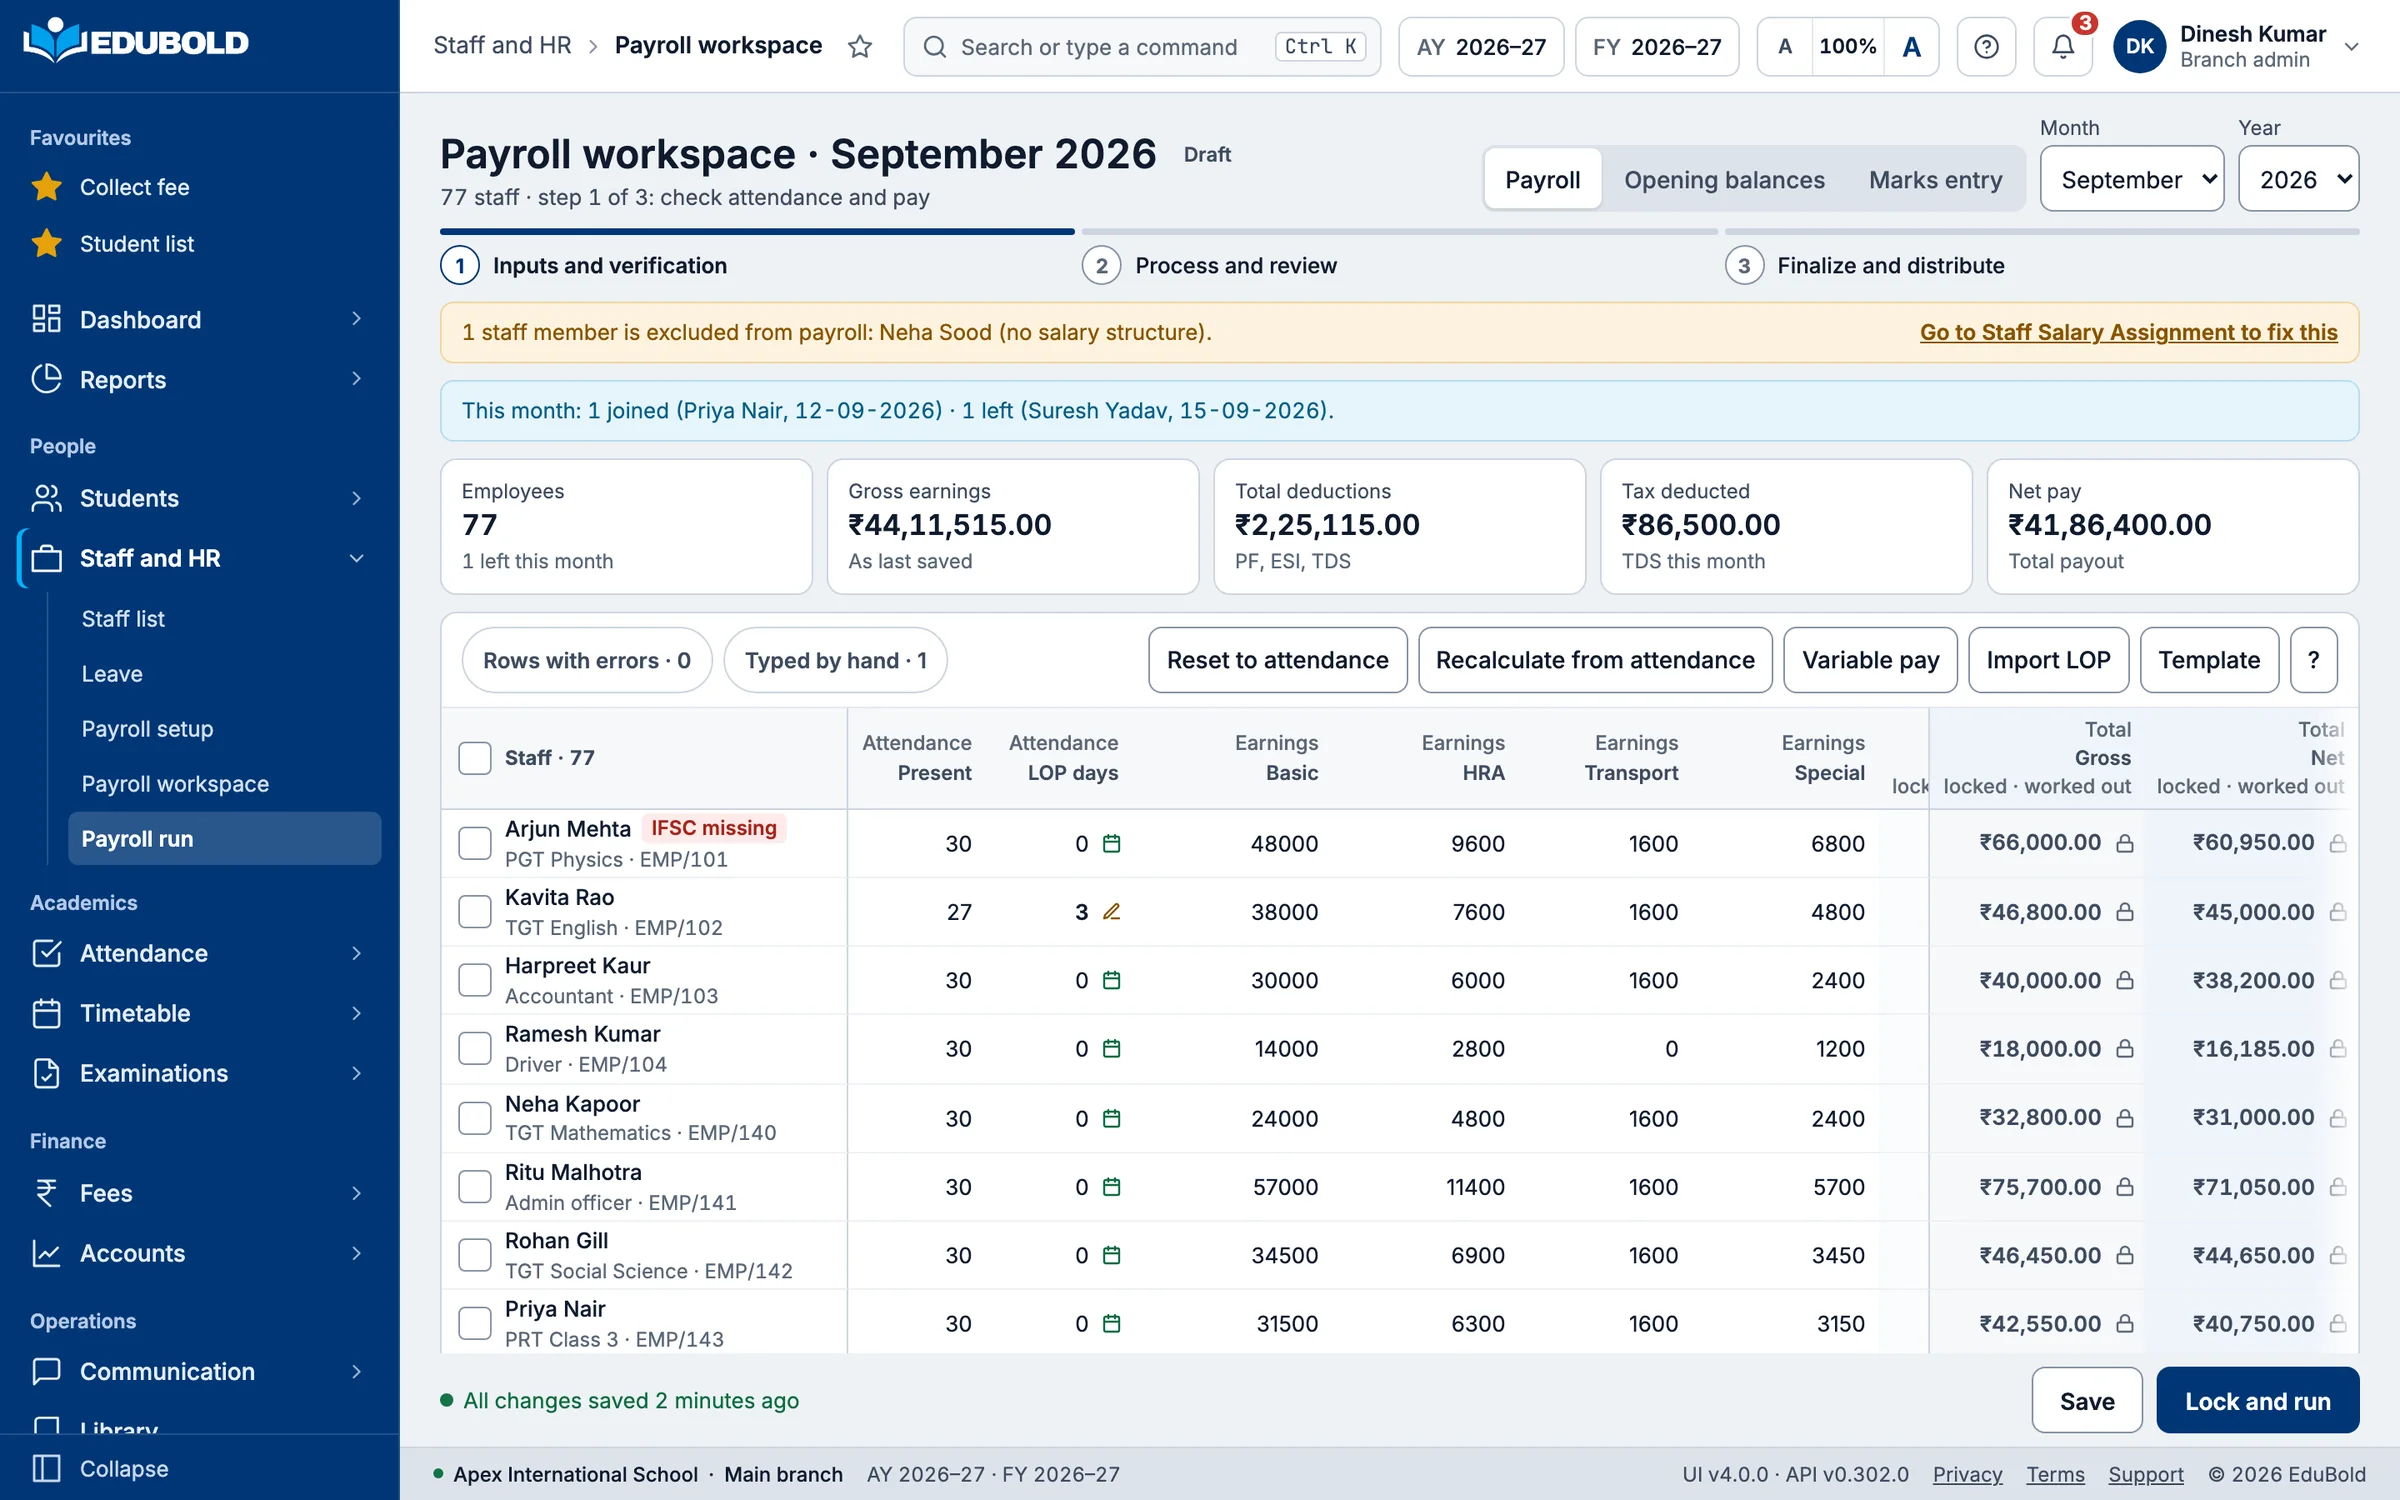Open Payroll setup in the sidebar
This screenshot has width=2400, height=1500.
point(147,729)
